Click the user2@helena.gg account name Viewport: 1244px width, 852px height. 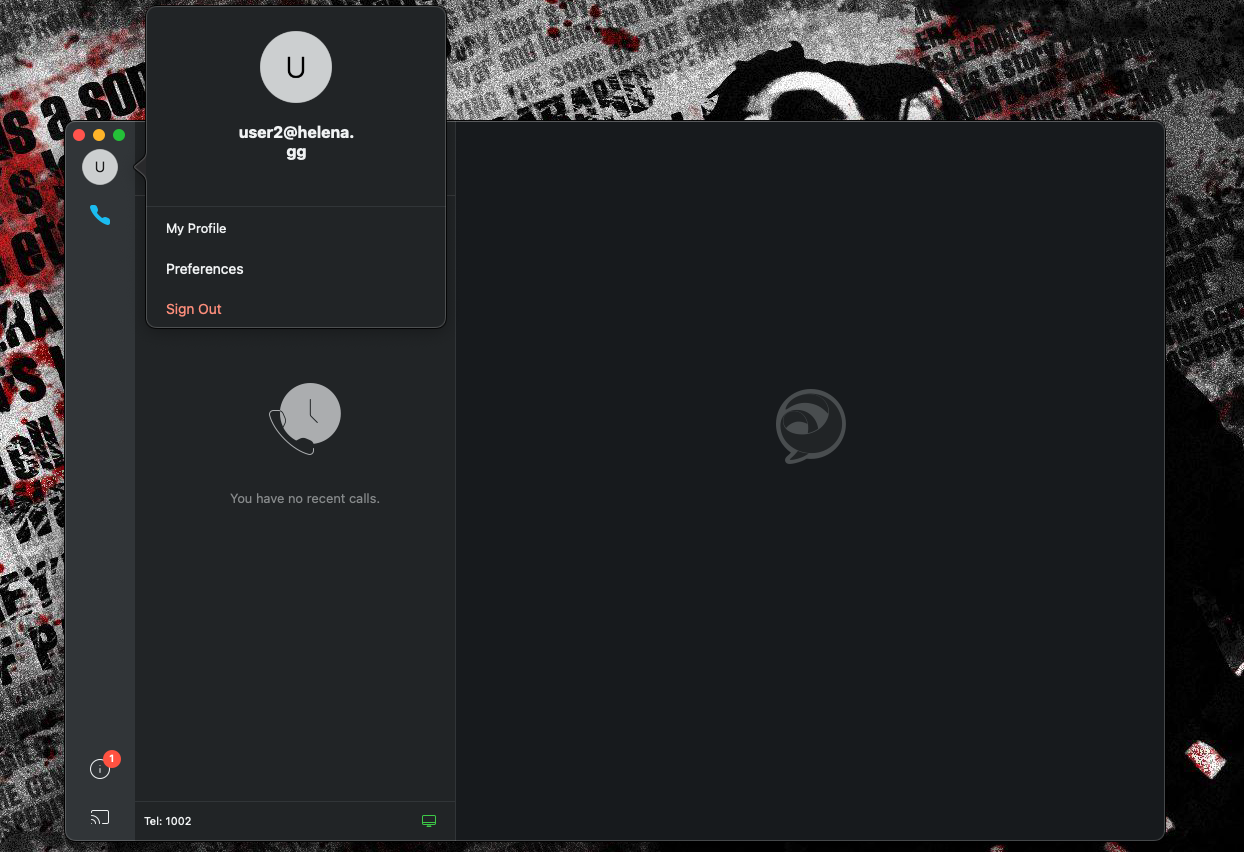coord(296,142)
